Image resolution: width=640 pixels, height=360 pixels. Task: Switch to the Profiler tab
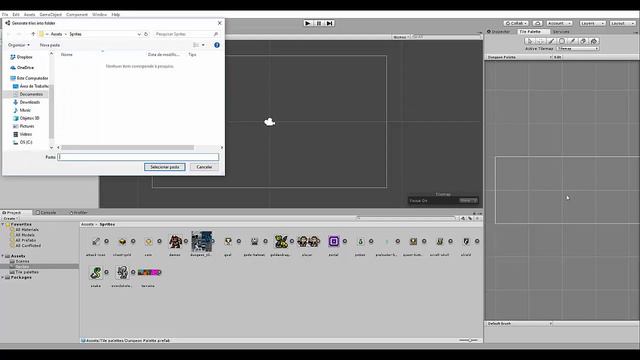point(79,213)
